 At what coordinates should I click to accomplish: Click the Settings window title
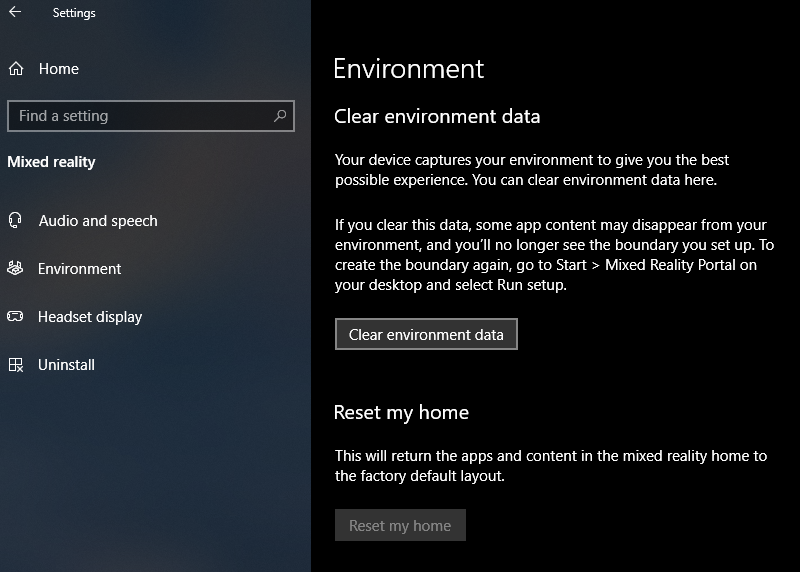click(74, 13)
